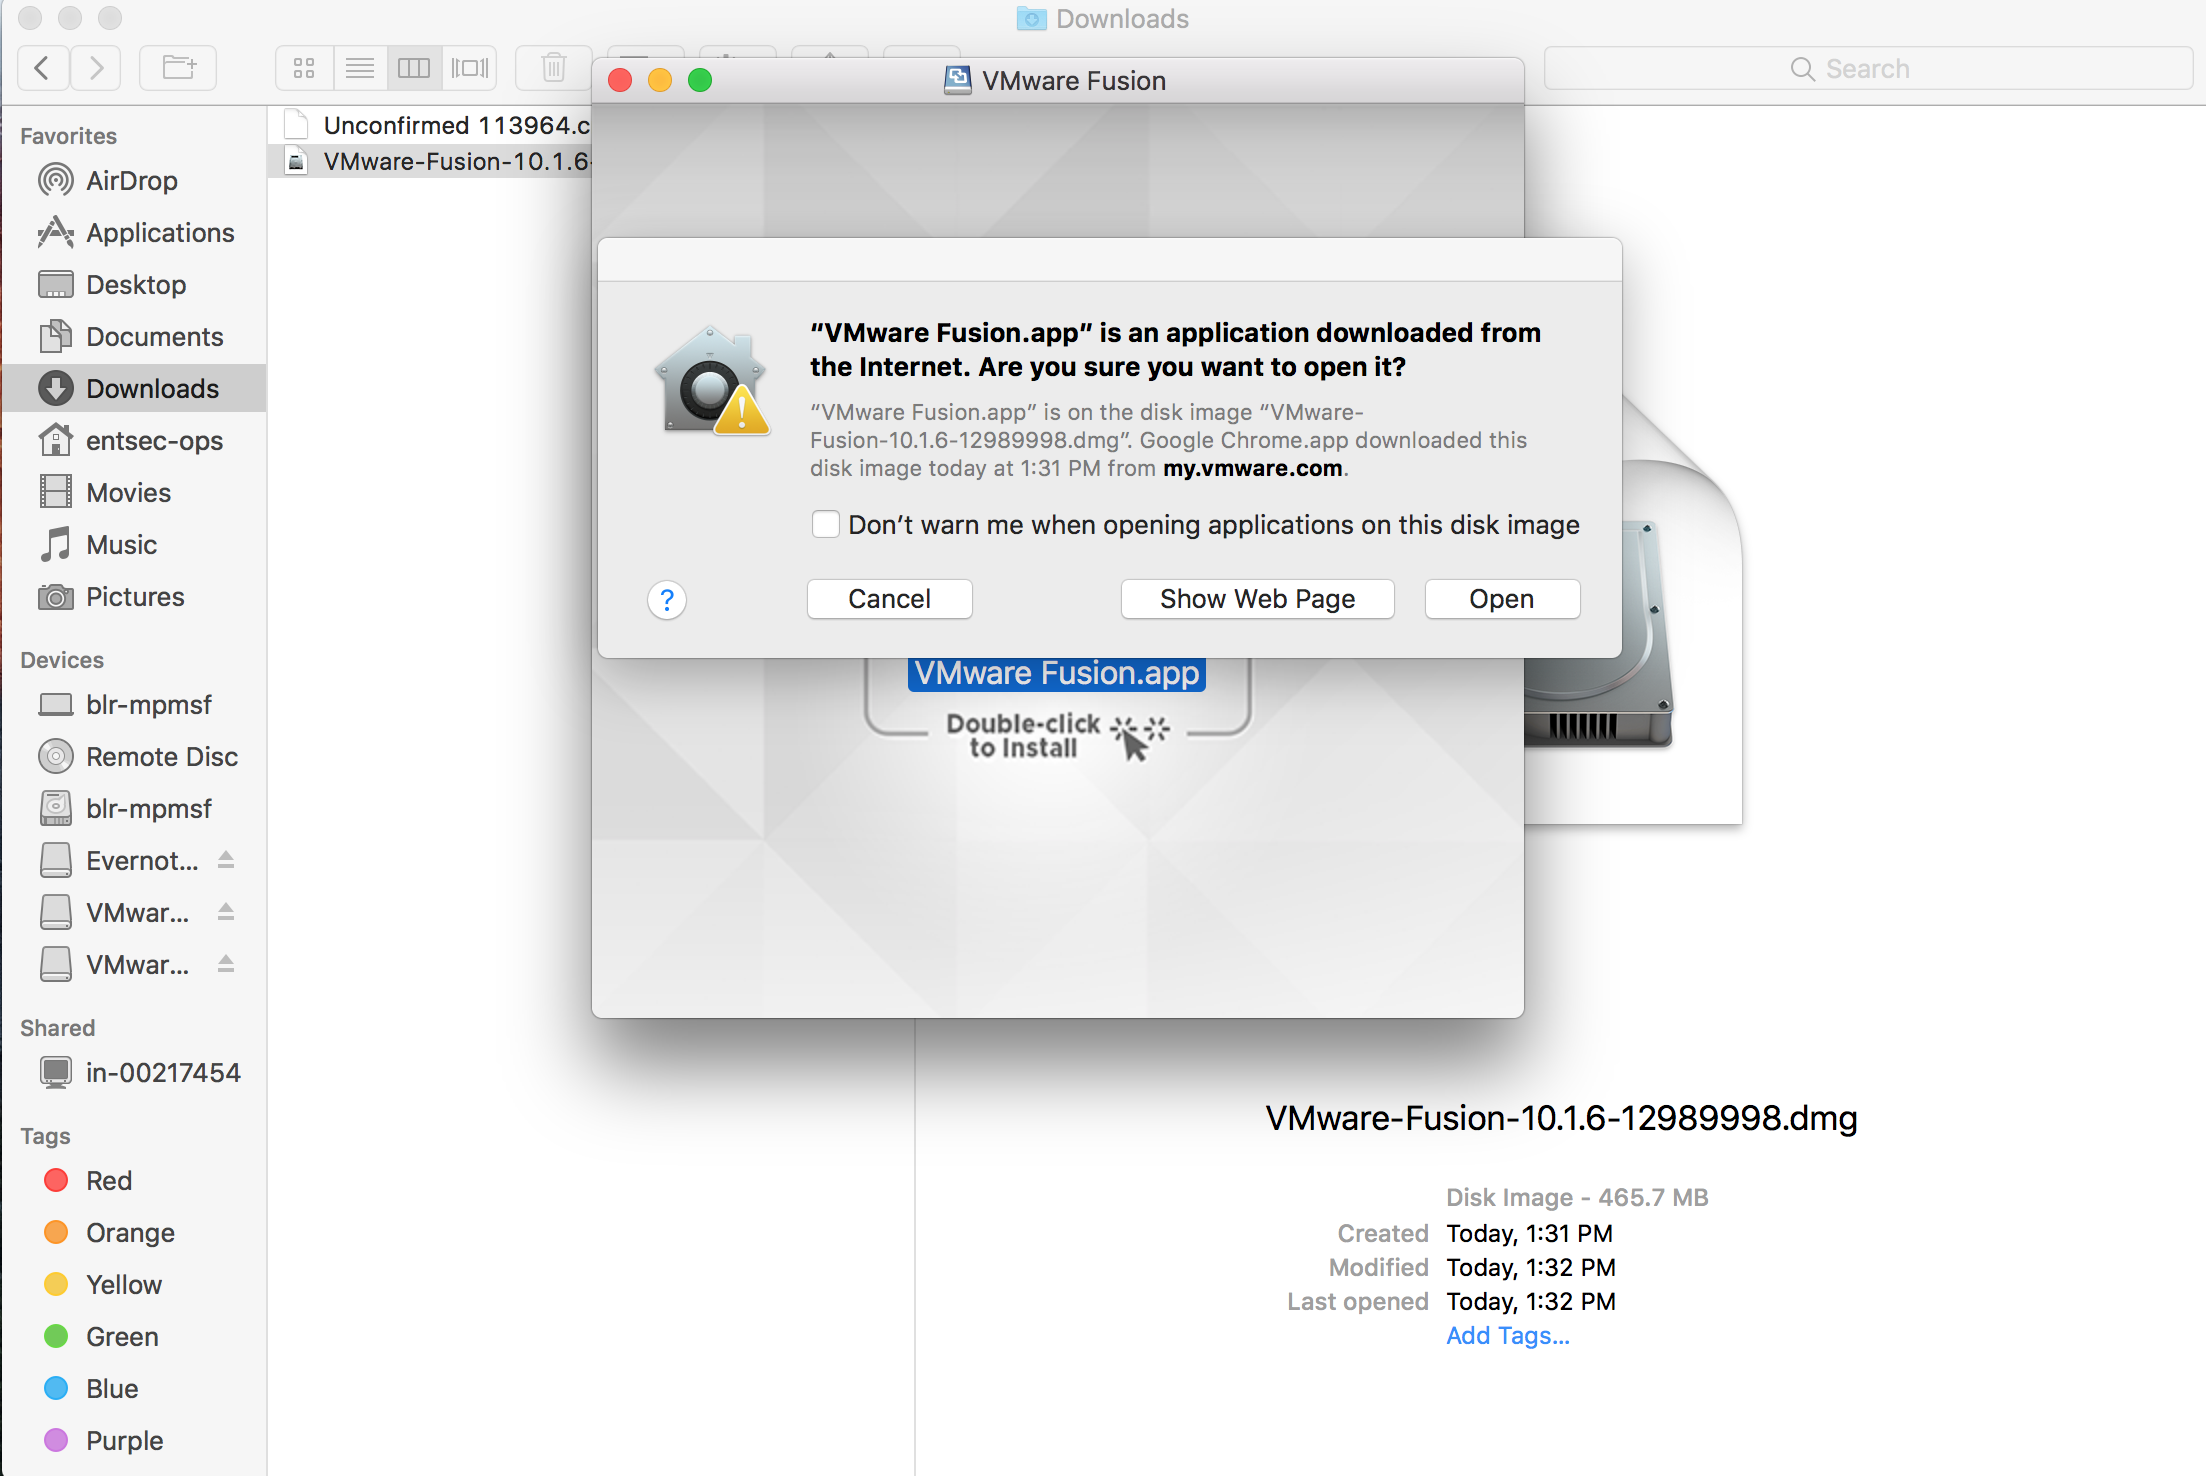
Task: Click the VMware Fusion app icon
Action: point(1054,672)
